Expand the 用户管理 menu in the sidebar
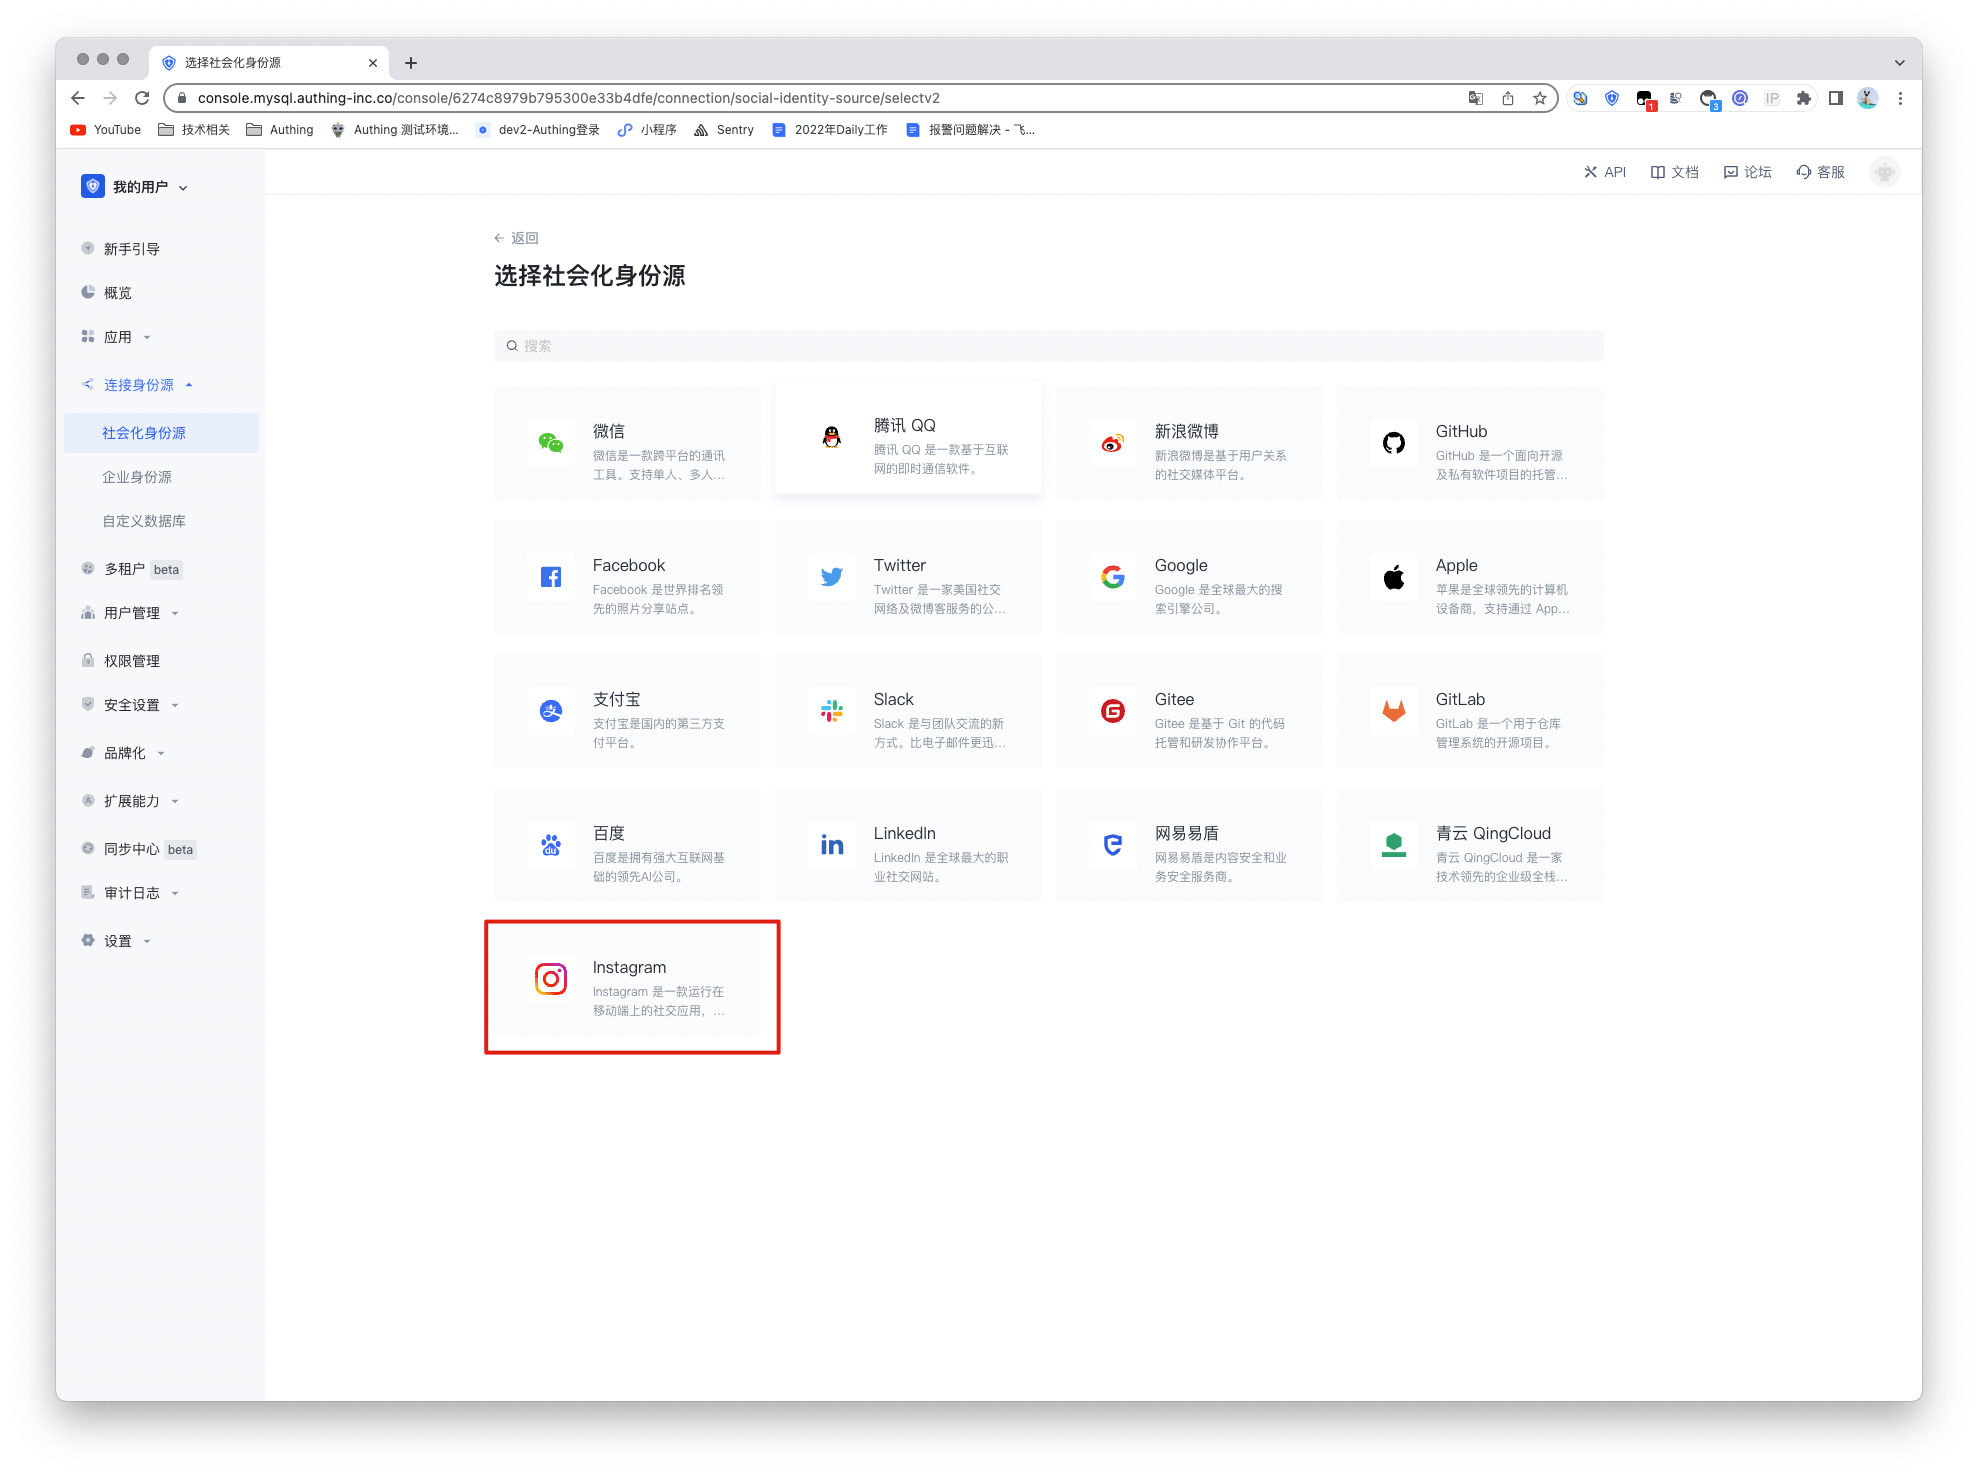This screenshot has height=1475, width=1978. click(x=131, y=613)
